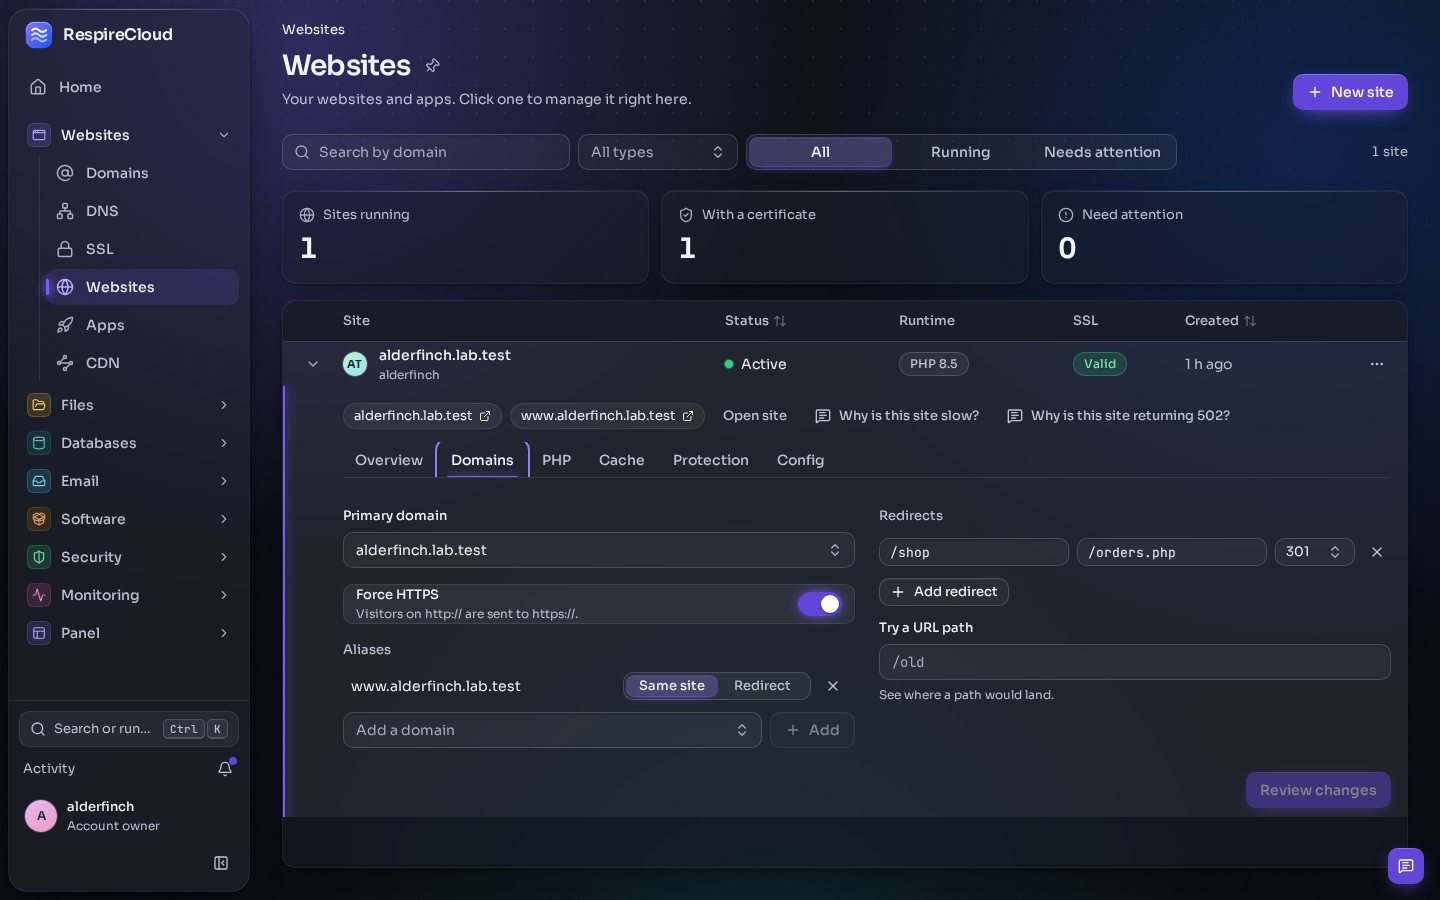Click Add redirect button
The image size is (1440, 900).
(x=944, y=592)
